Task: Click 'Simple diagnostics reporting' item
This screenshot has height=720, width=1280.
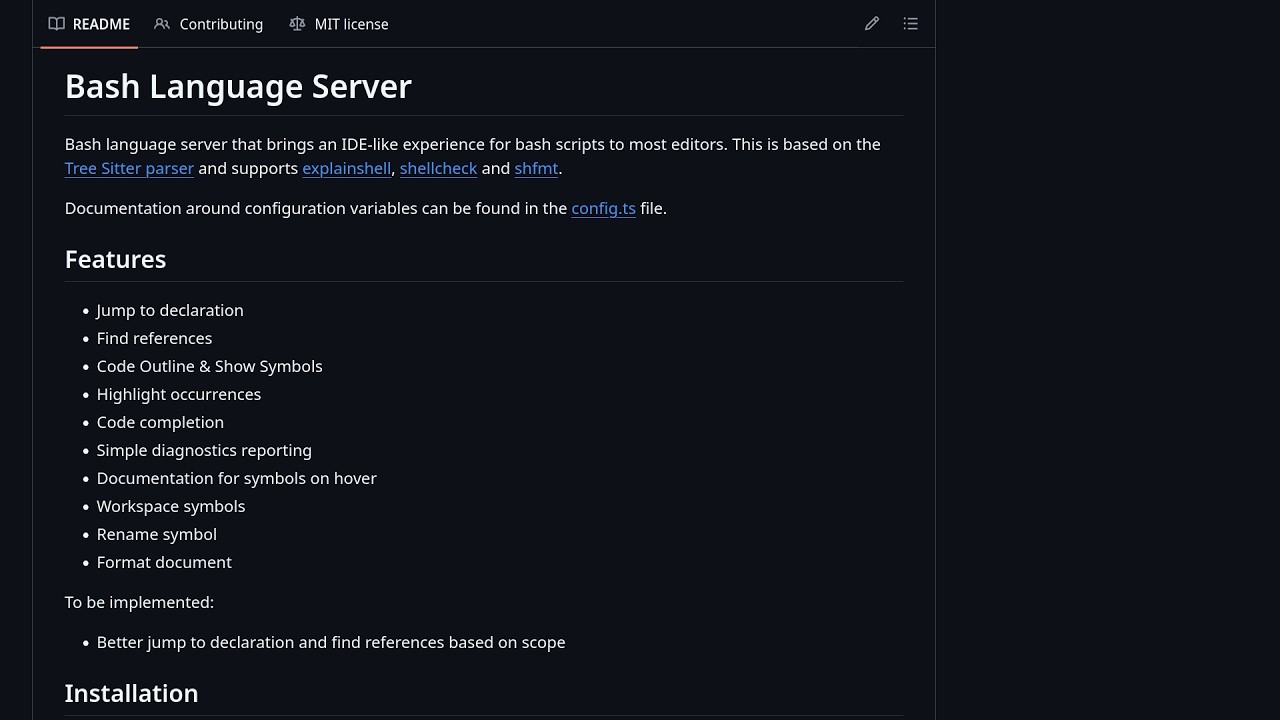Action: tap(204, 450)
